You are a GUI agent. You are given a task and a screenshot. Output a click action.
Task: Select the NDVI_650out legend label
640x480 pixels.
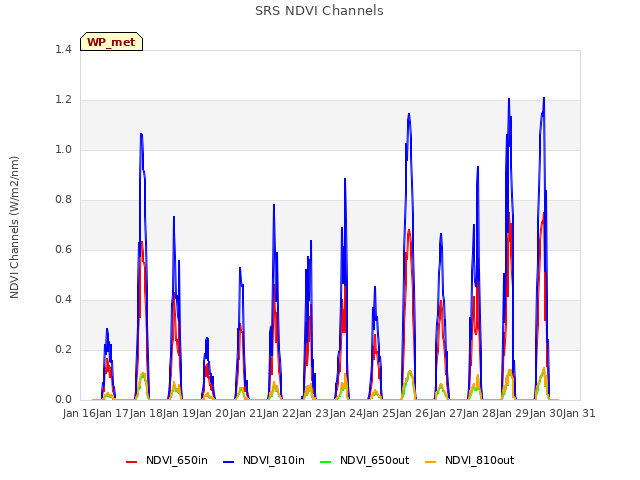375,460
